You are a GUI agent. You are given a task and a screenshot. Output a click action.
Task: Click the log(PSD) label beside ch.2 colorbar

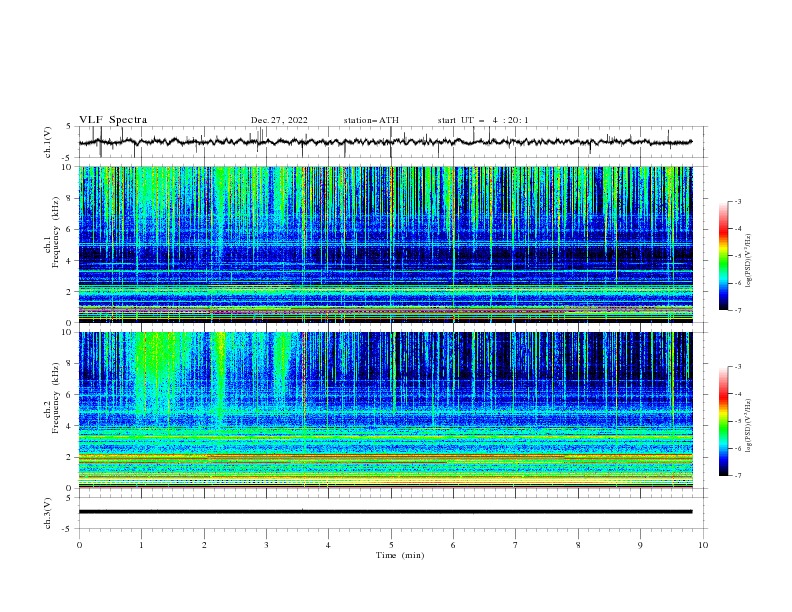(748, 425)
